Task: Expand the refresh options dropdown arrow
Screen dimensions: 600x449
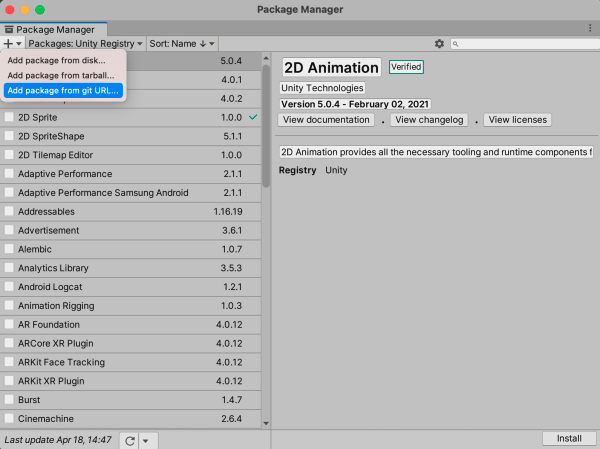Action: click(146, 441)
